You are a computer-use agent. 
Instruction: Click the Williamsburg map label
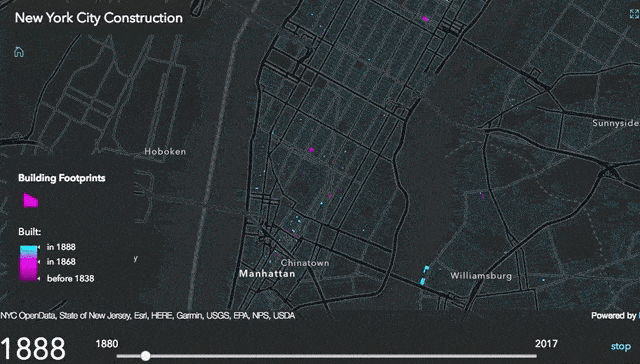point(481,276)
